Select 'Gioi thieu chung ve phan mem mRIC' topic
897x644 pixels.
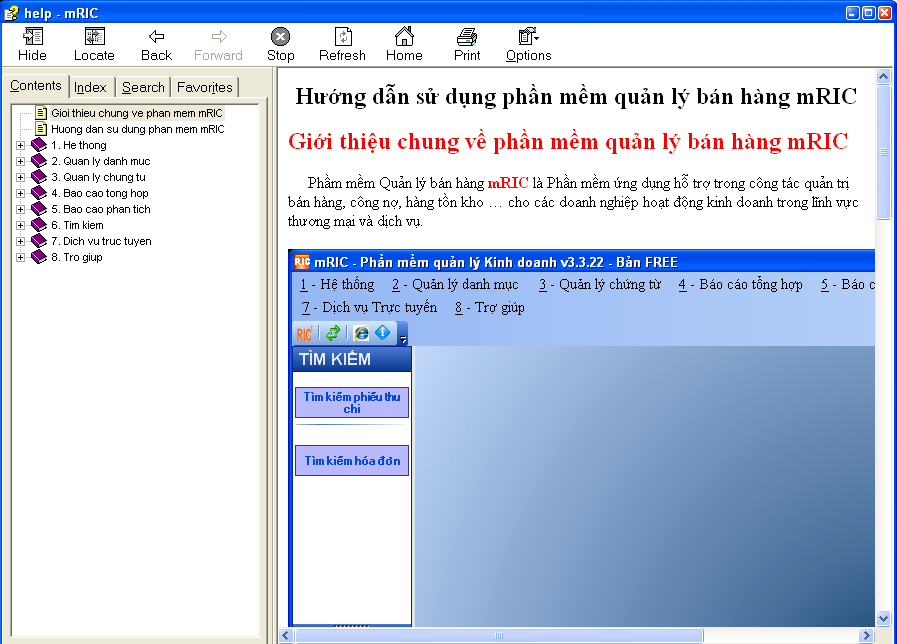coord(137,113)
